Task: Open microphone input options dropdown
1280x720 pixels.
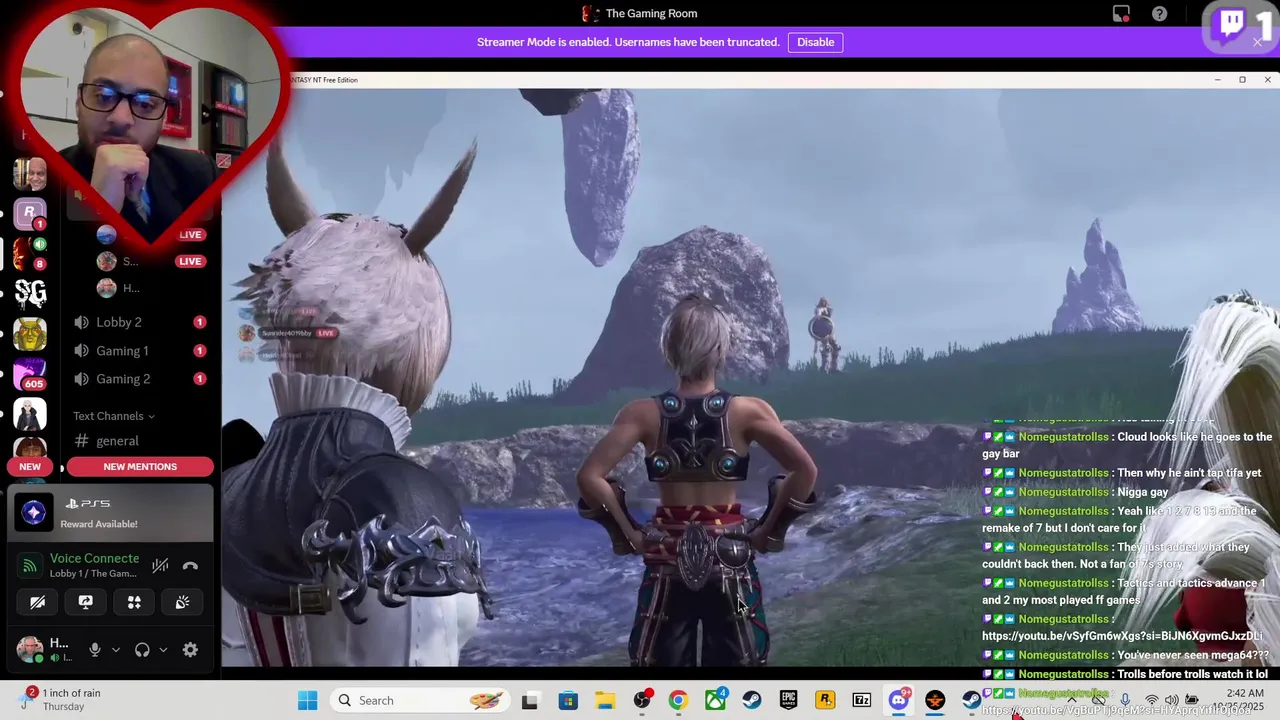Action: (115, 650)
